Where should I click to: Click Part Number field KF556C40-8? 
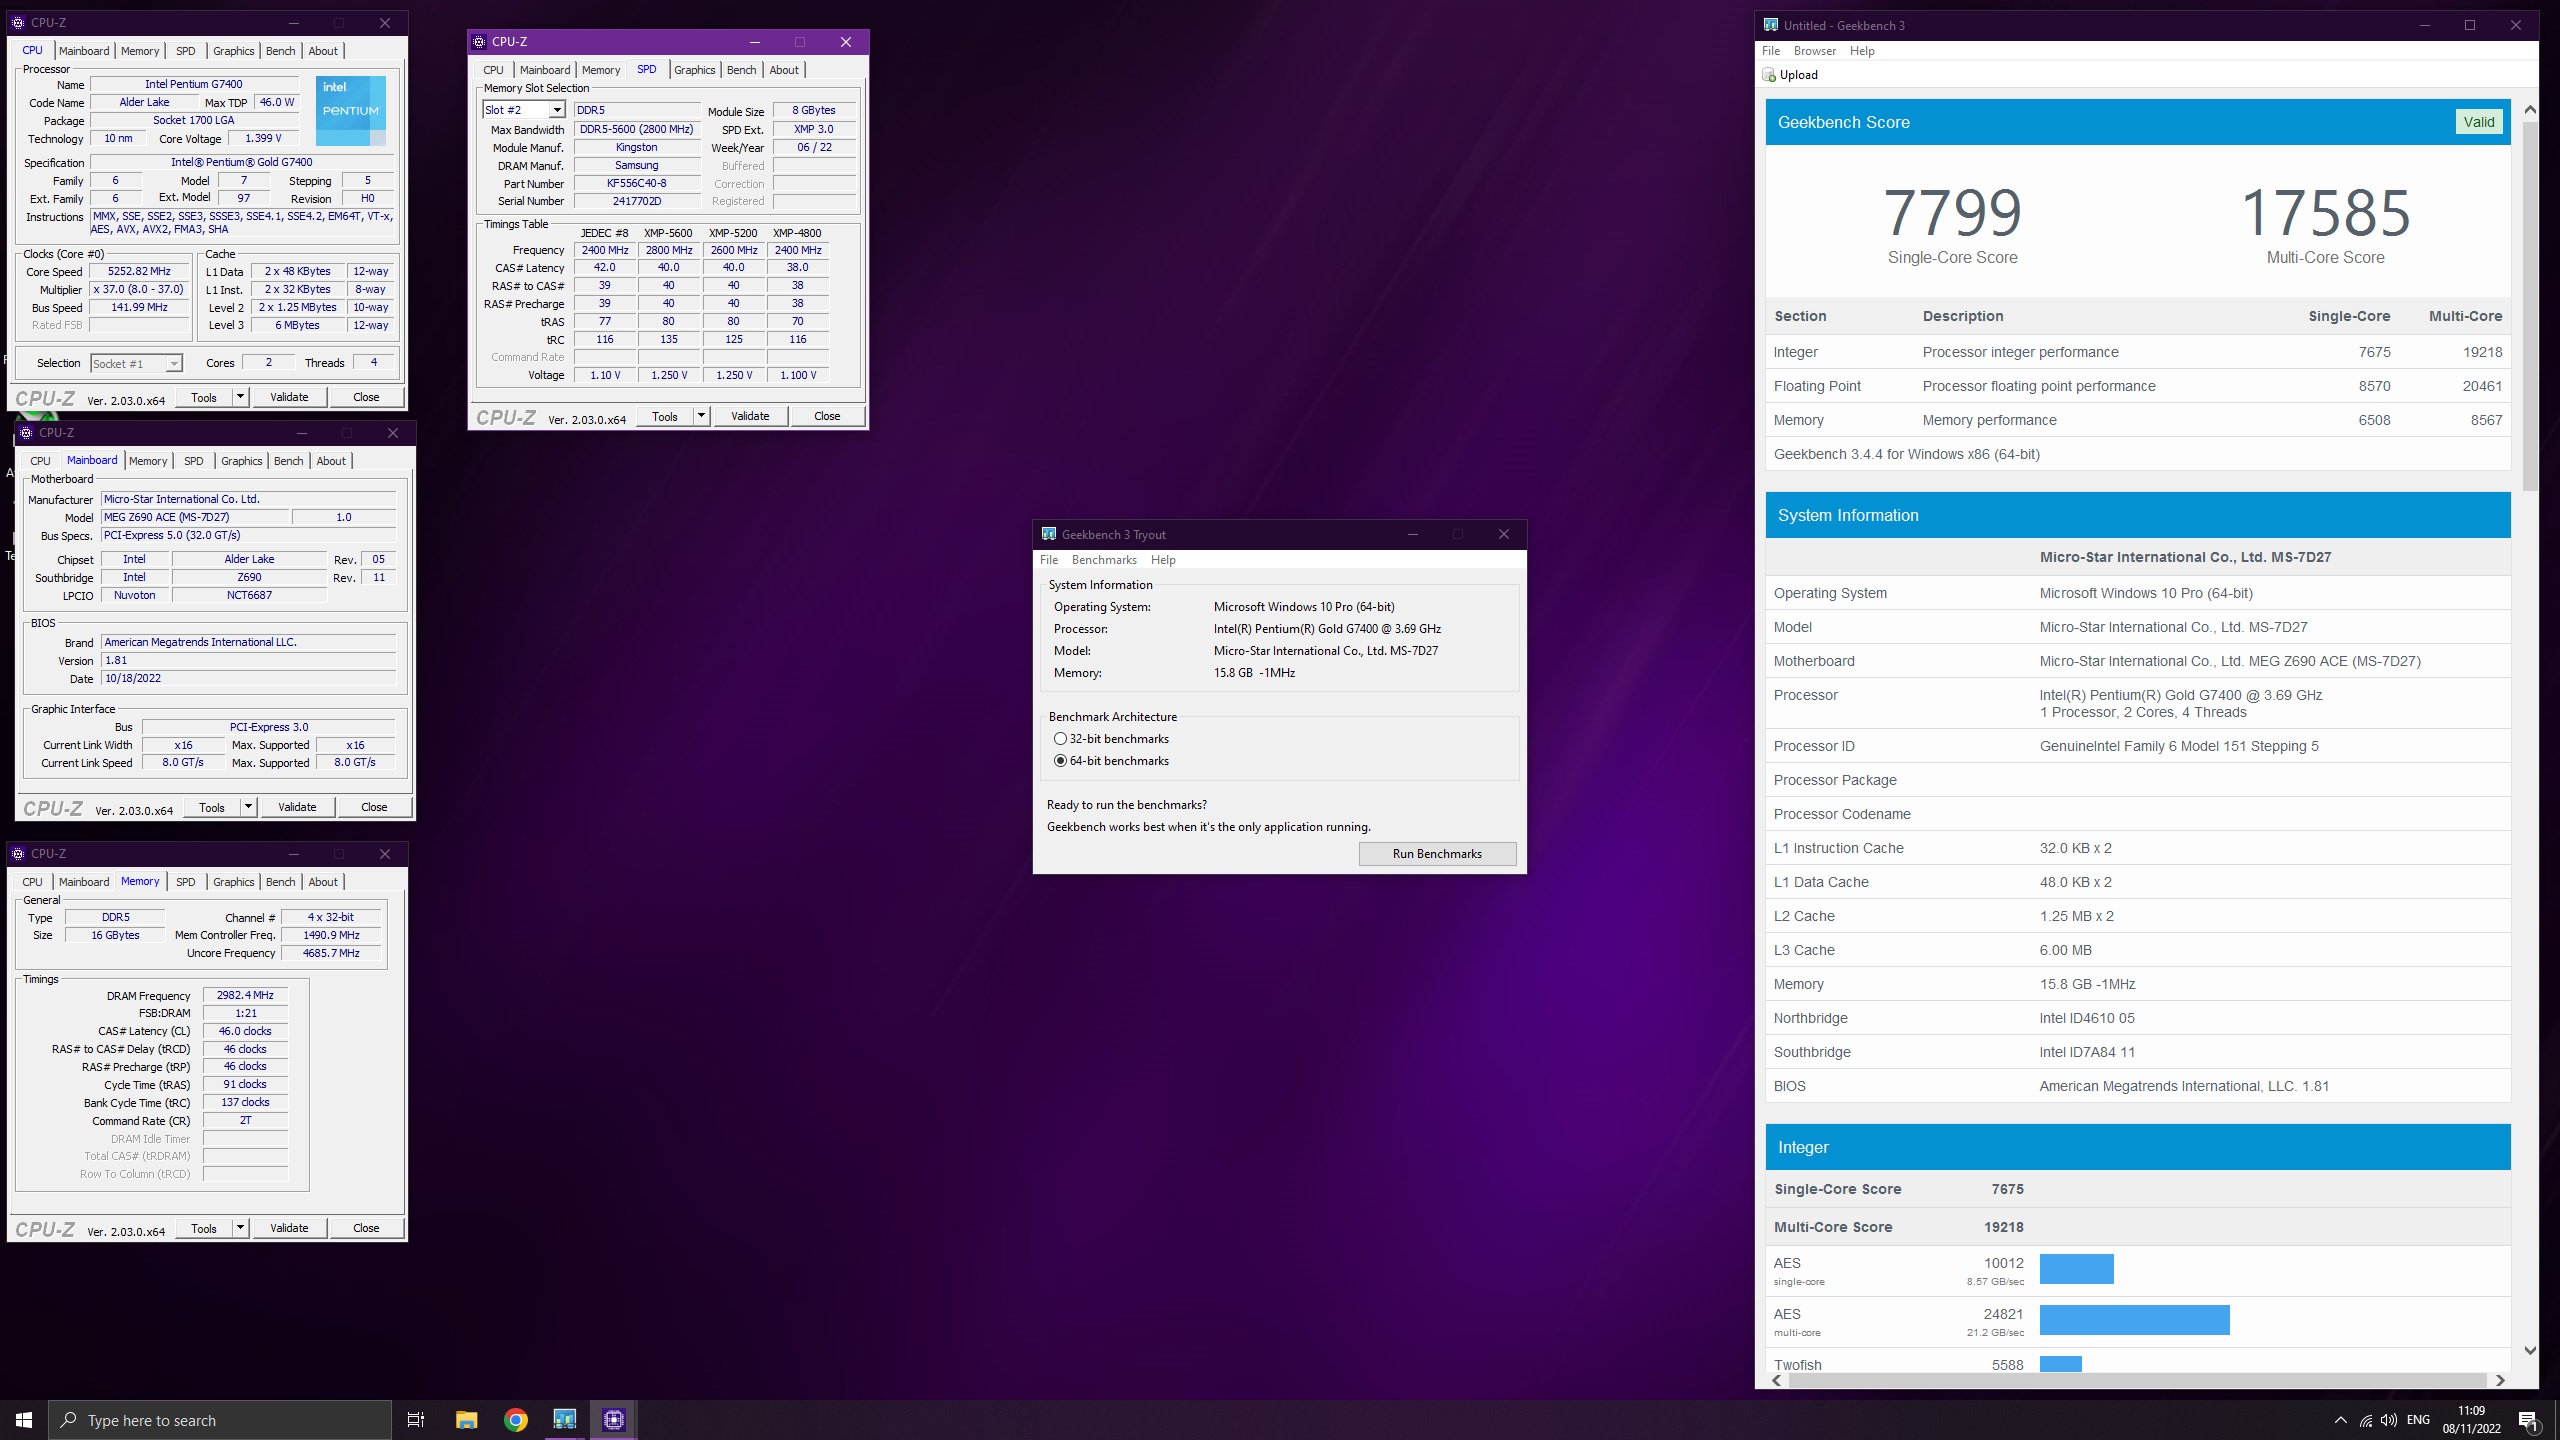[637, 184]
